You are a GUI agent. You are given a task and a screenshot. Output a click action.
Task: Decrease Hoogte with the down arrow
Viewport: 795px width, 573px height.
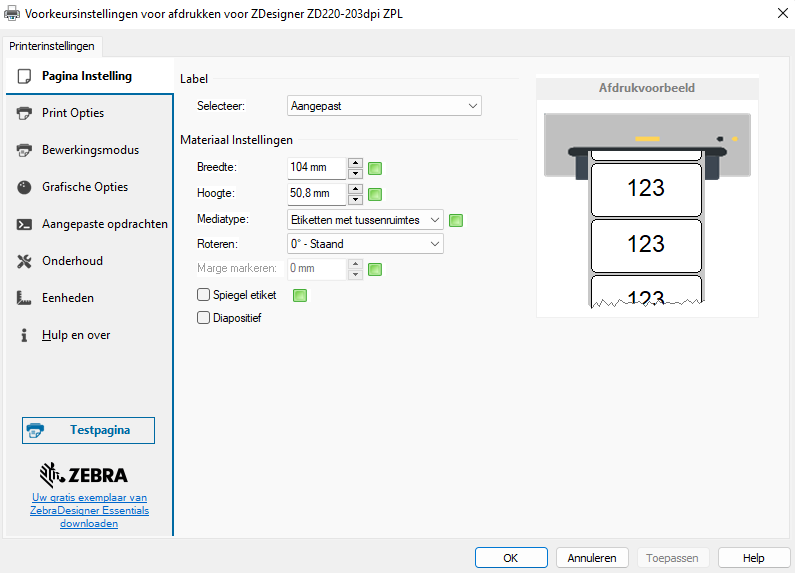coord(355,199)
